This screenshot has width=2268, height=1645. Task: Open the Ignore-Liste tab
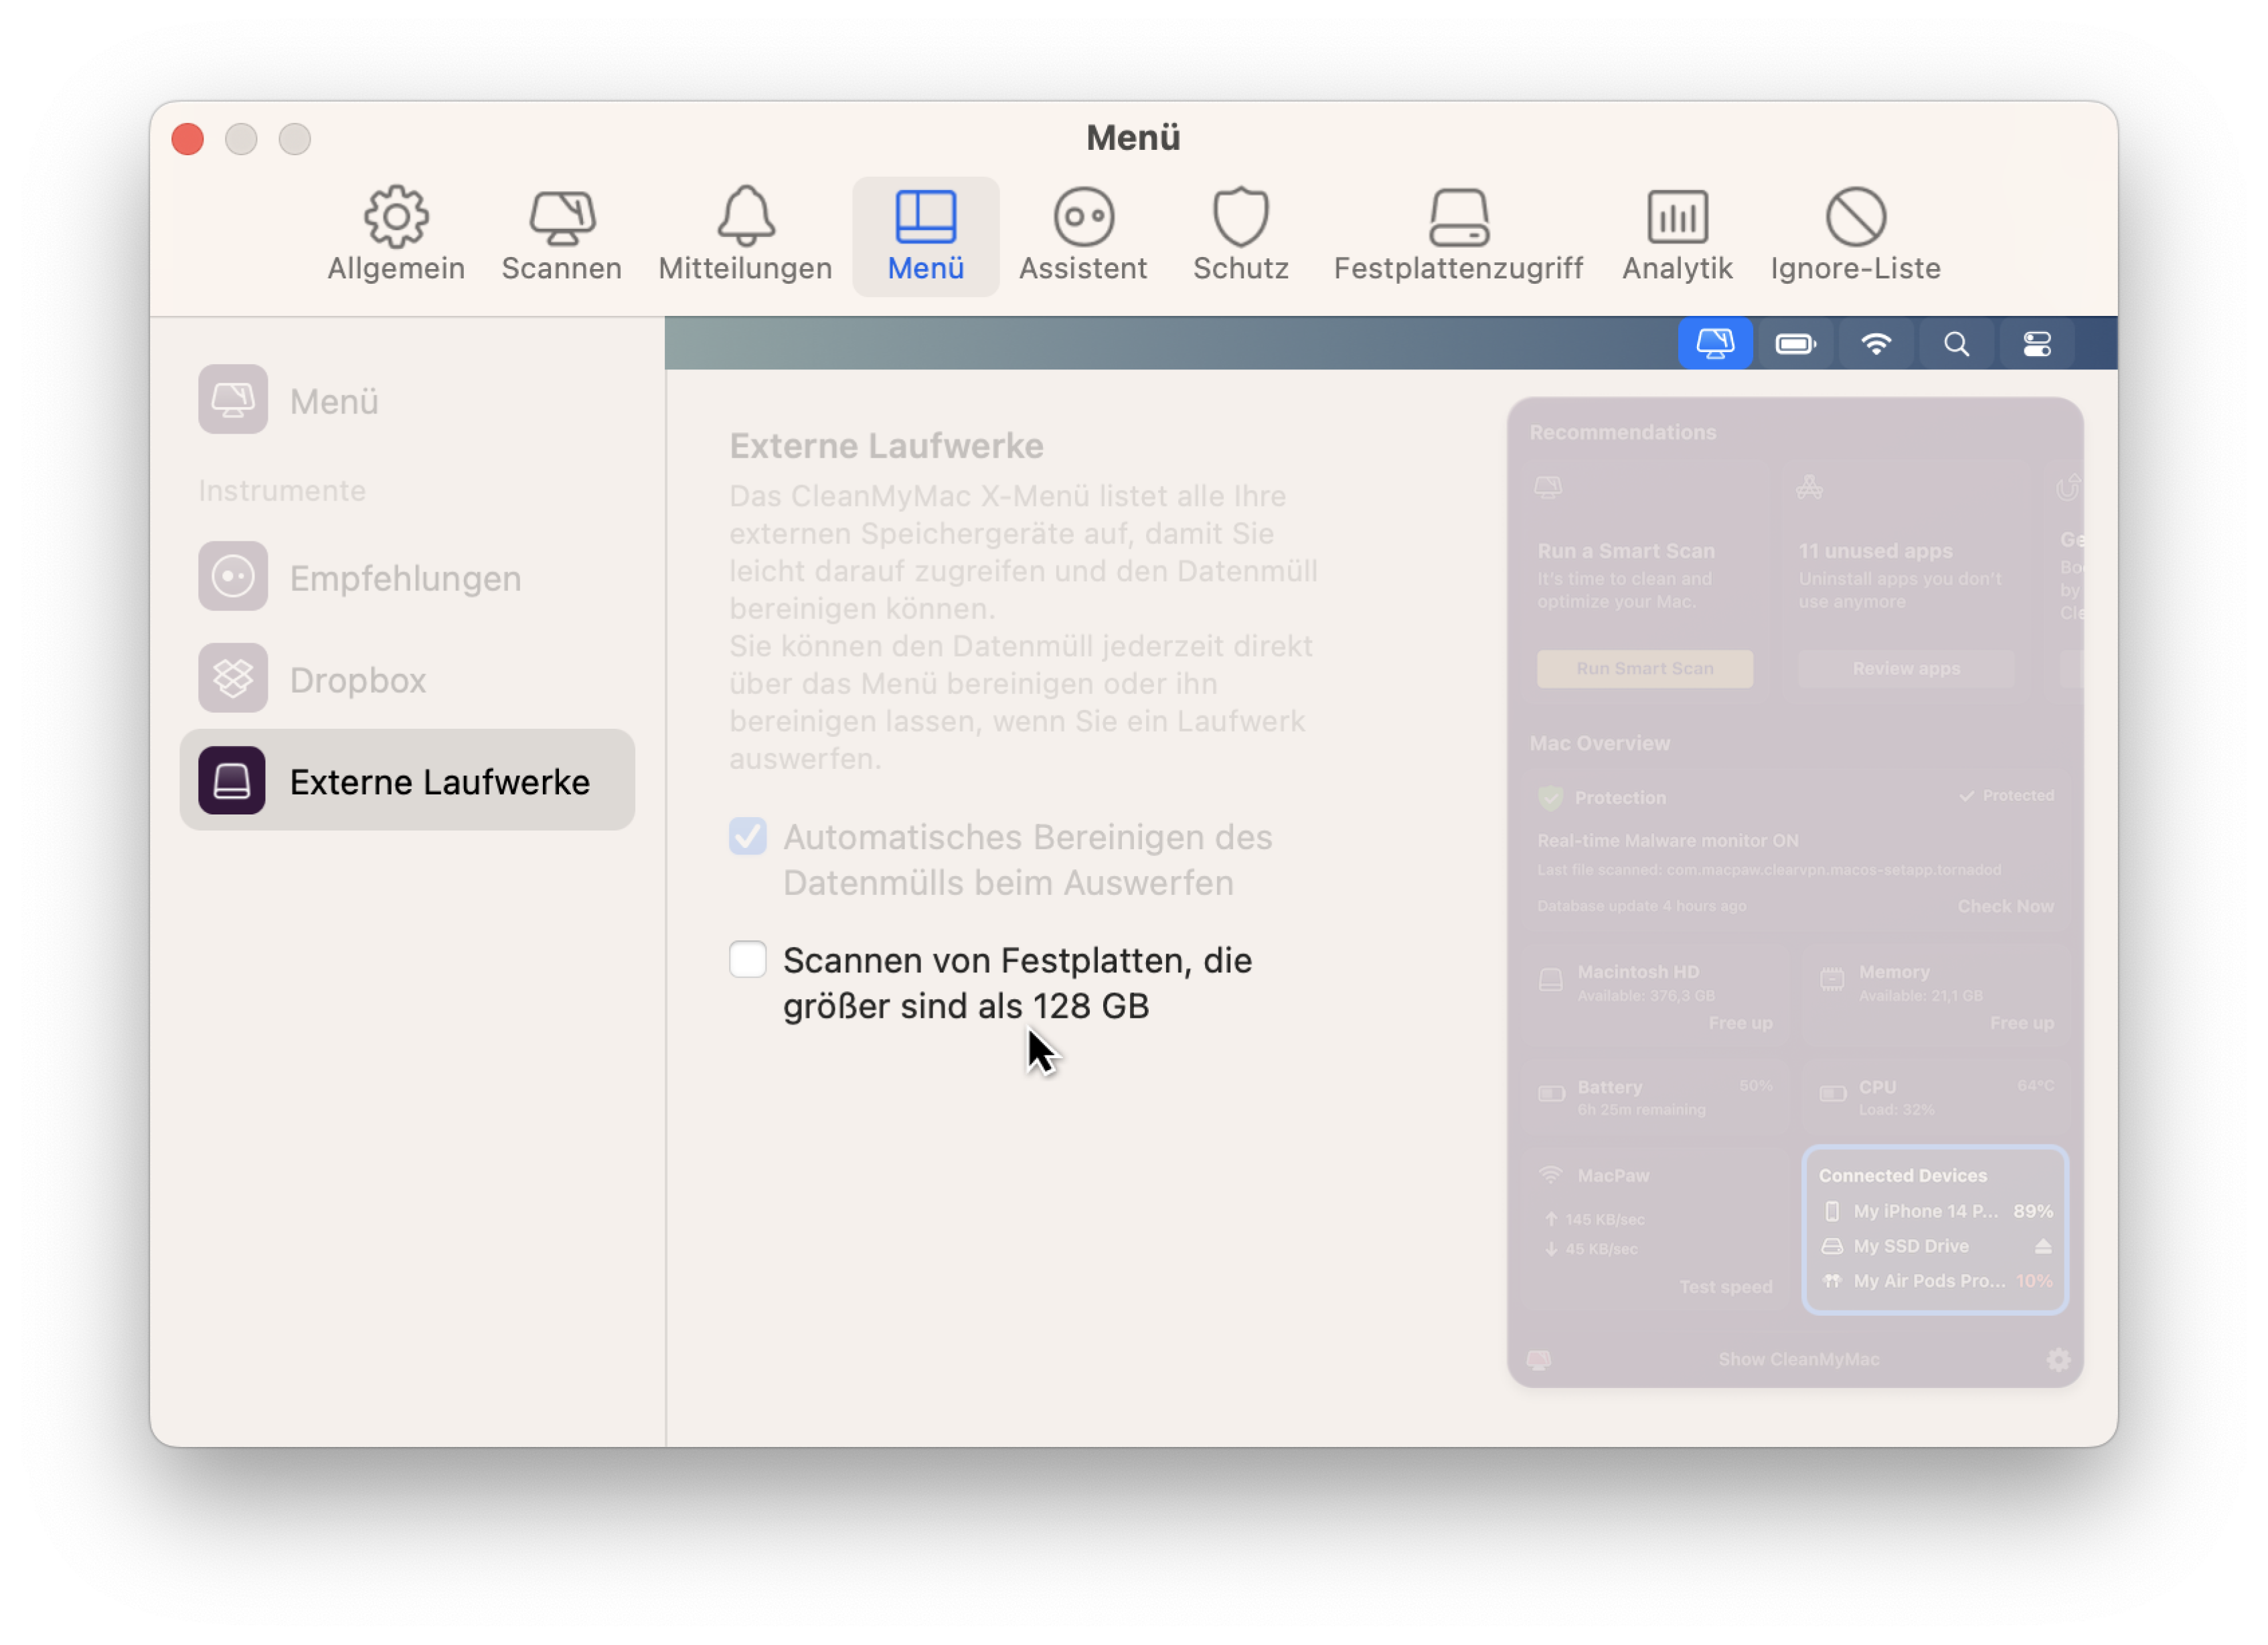pos(1855,235)
